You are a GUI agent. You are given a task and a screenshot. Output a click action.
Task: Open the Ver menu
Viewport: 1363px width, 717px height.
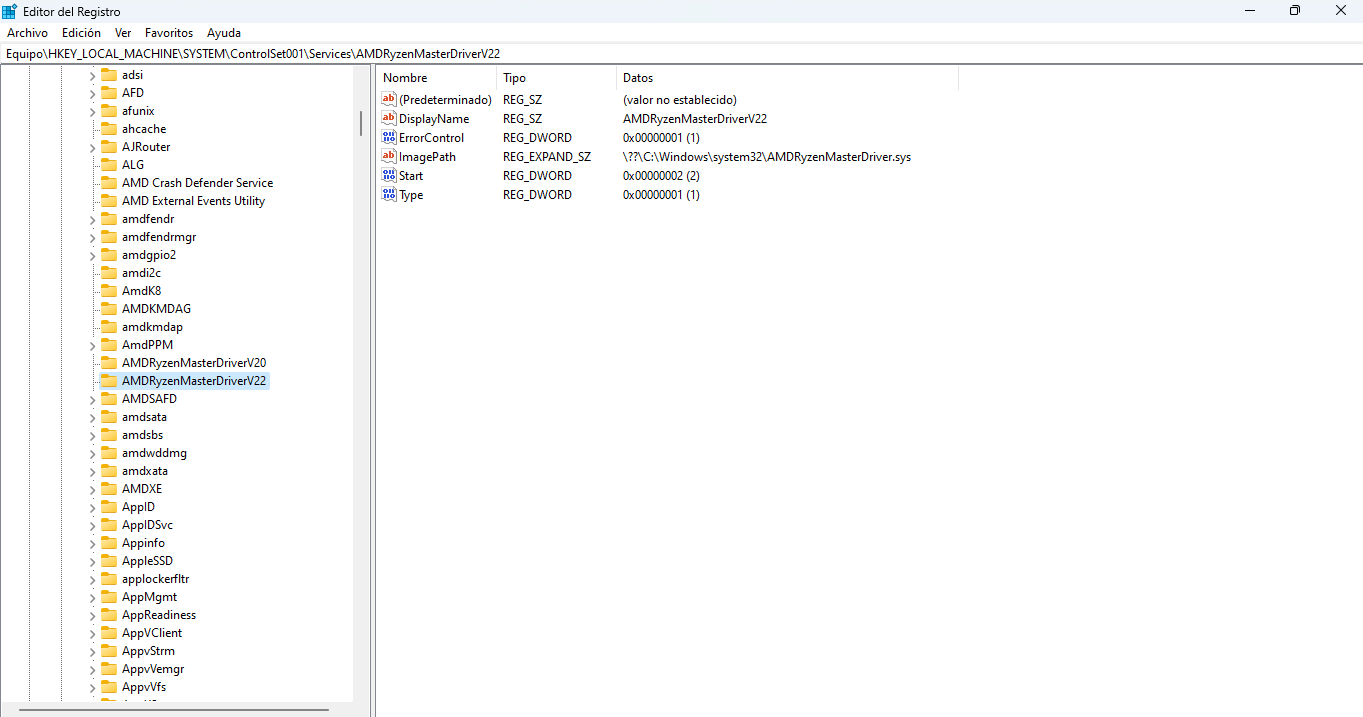[x=123, y=33]
